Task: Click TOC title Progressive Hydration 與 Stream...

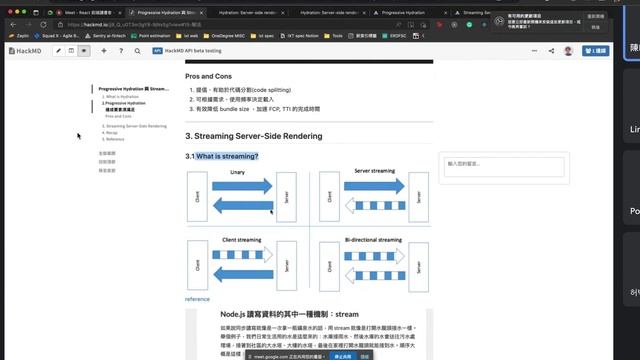Action: tap(133, 89)
